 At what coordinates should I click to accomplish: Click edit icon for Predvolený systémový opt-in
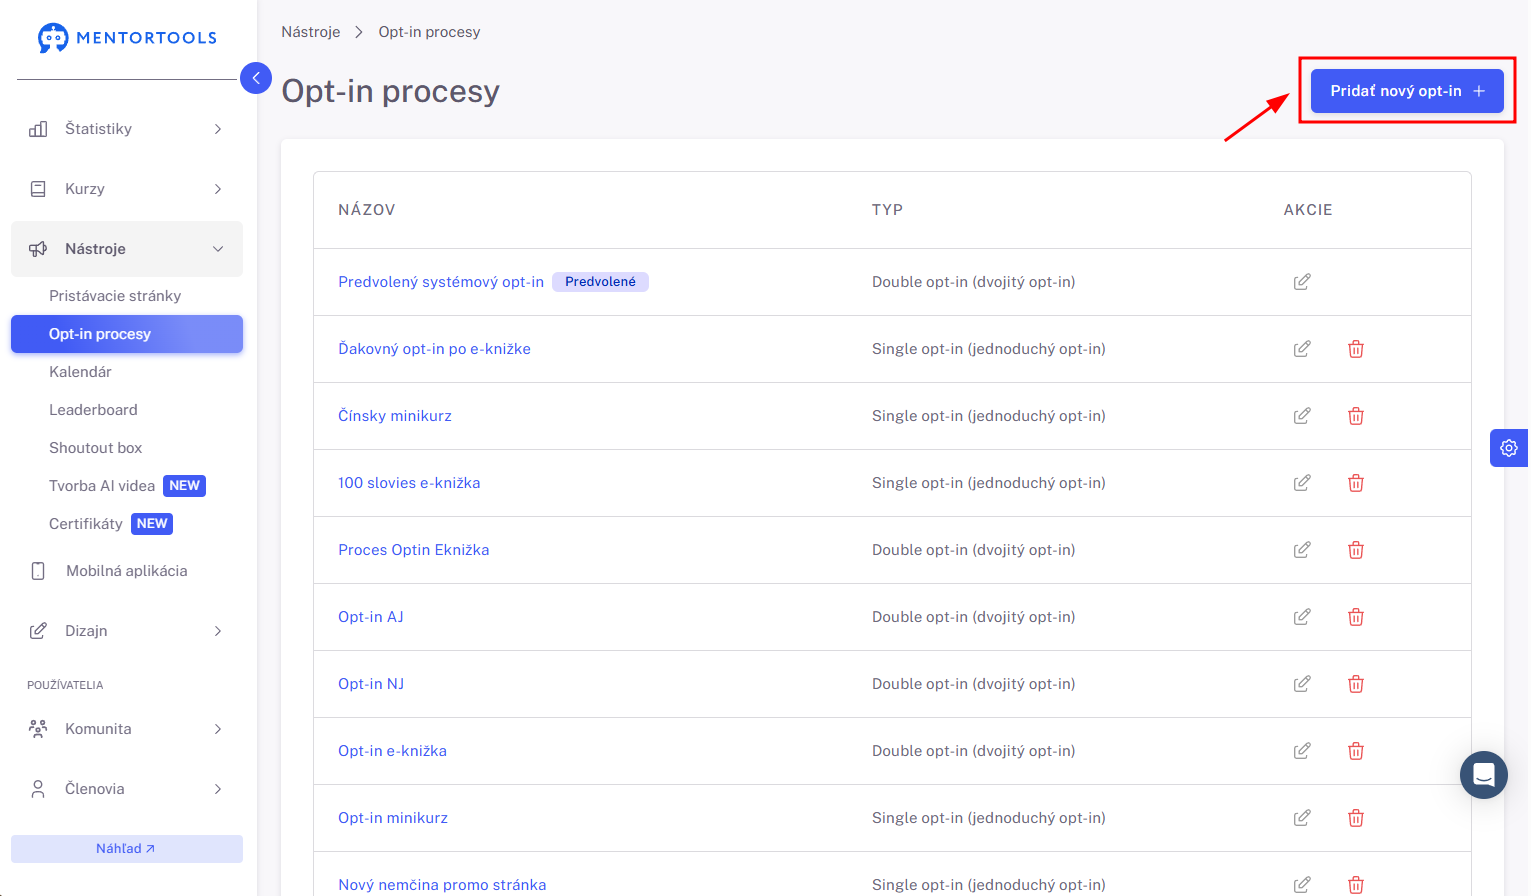click(1301, 282)
